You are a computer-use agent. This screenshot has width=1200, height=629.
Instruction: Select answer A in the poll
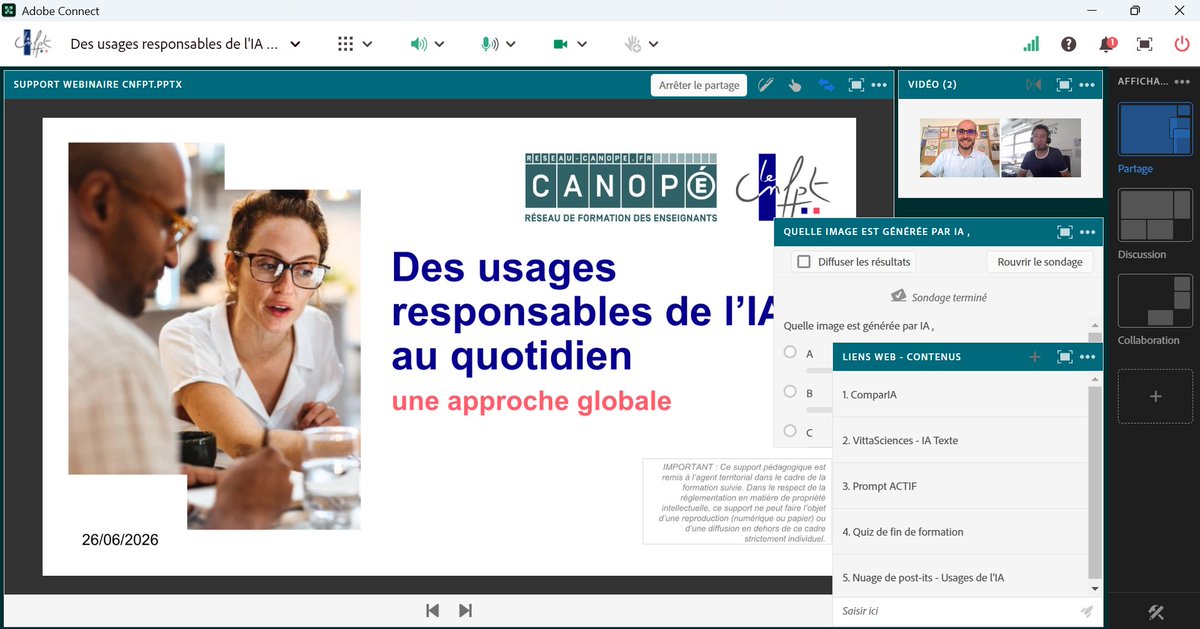point(790,353)
